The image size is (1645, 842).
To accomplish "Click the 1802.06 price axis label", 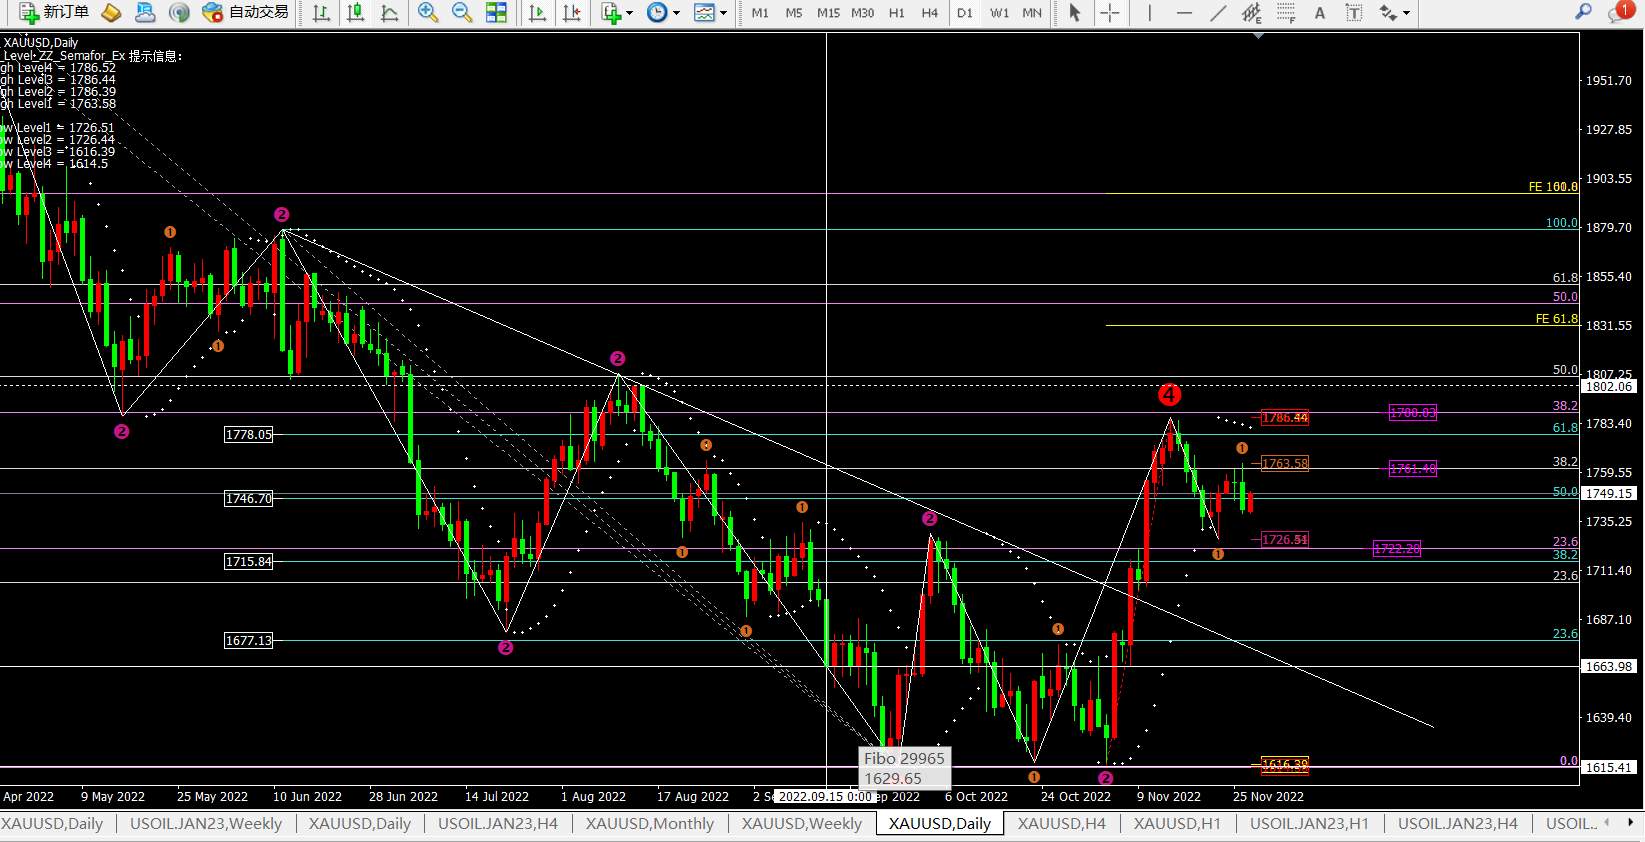I will coord(1609,386).
